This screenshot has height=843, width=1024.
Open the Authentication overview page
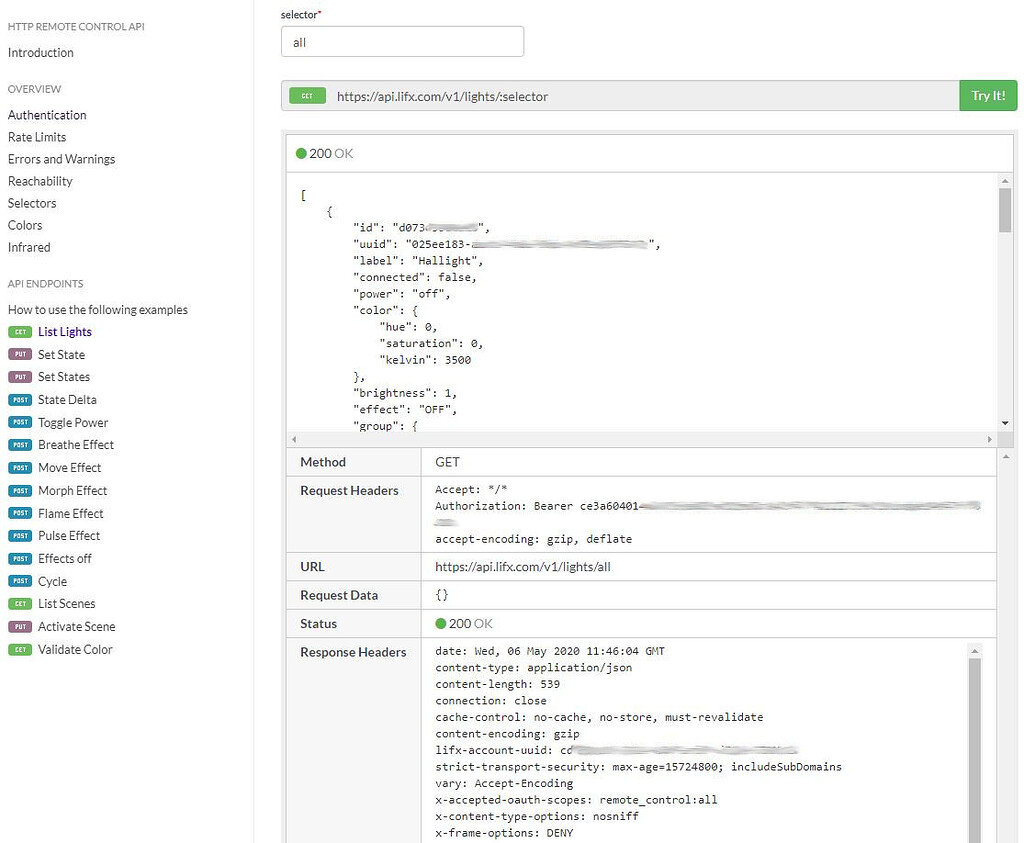point(47,115)
